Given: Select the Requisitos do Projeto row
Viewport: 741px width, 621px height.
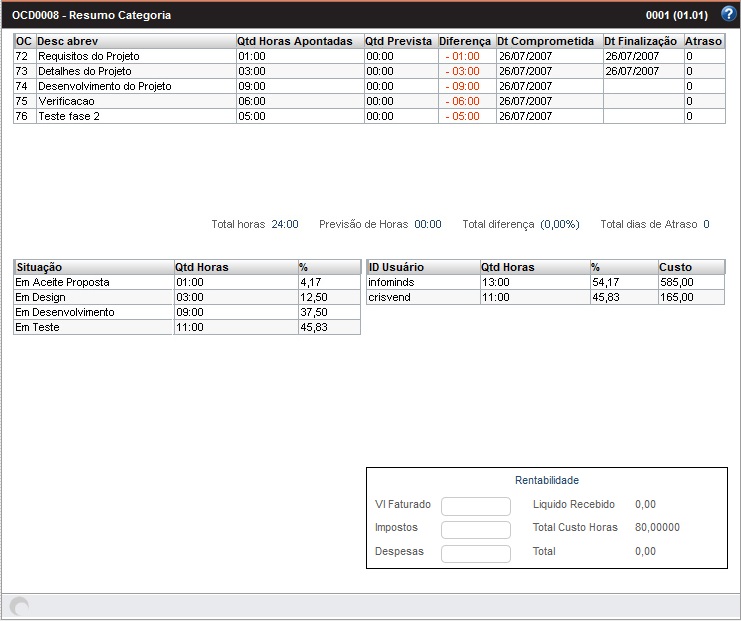Looking at the screenshot, I should (89, 57).
